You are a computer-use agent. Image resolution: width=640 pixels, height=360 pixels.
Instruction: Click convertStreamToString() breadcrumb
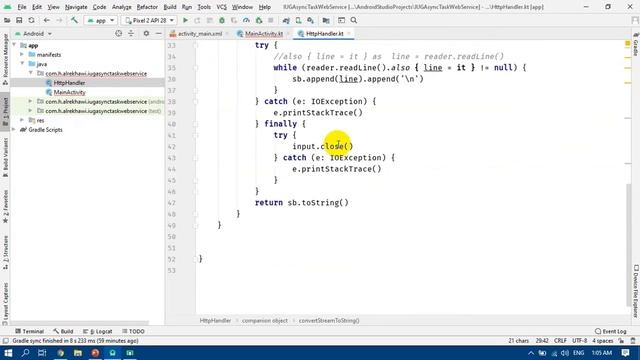(329, 320)
